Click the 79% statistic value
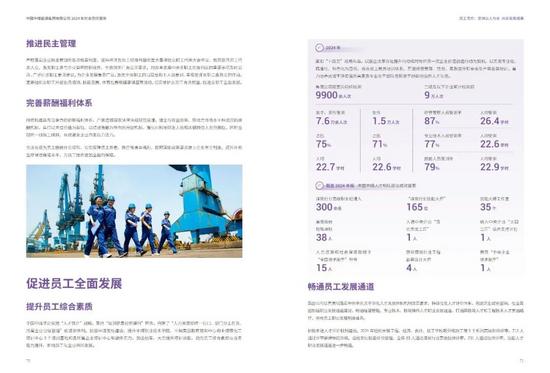Screen dimensions: 550x373 [x=432, y=167]
